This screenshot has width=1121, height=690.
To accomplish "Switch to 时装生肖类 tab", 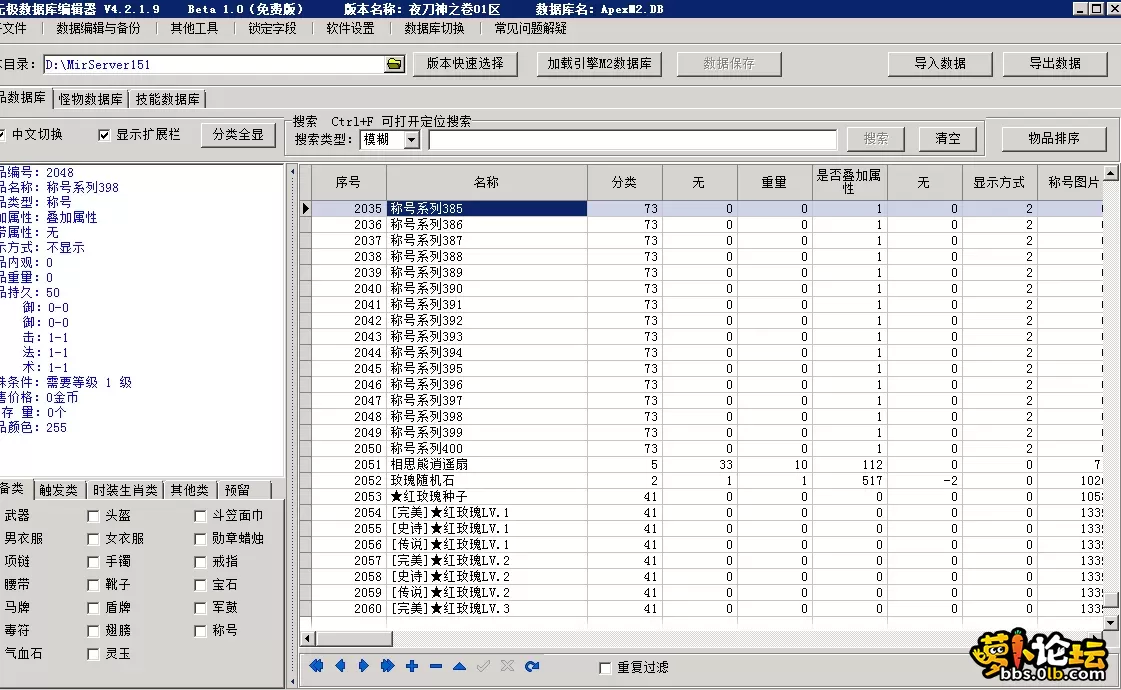I will tap(125, 491).
